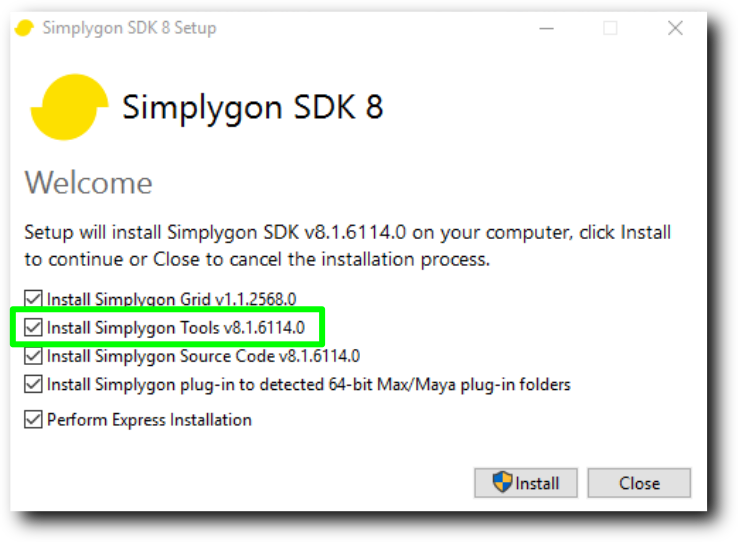This screenshot has width=738, height=542.
Task: Click the 'Simplygon SDK 8' product heading
Action: pos(253,108)
